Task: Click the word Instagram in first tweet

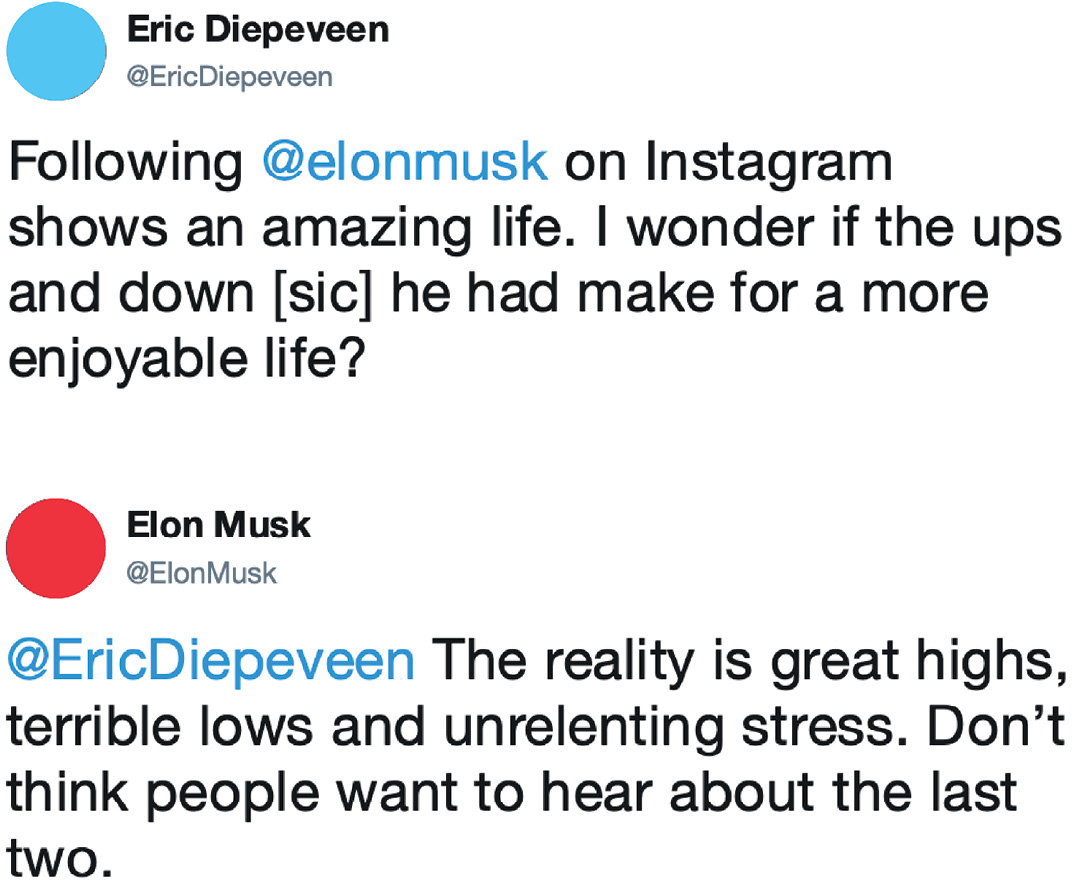Action: [769, 165]
